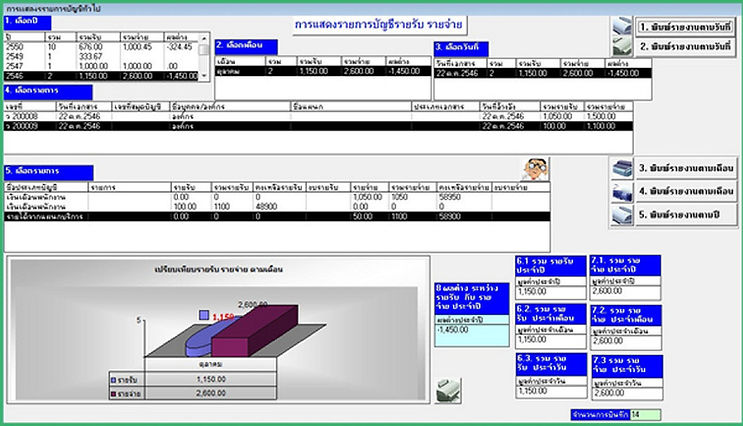Select year 2550 row in year list

(x=101, y=46)
